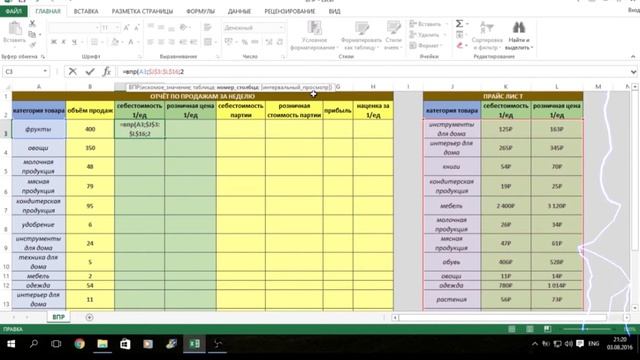Open Windows Start menu
This screenshot has height=360, width=640.
(11, 344)
